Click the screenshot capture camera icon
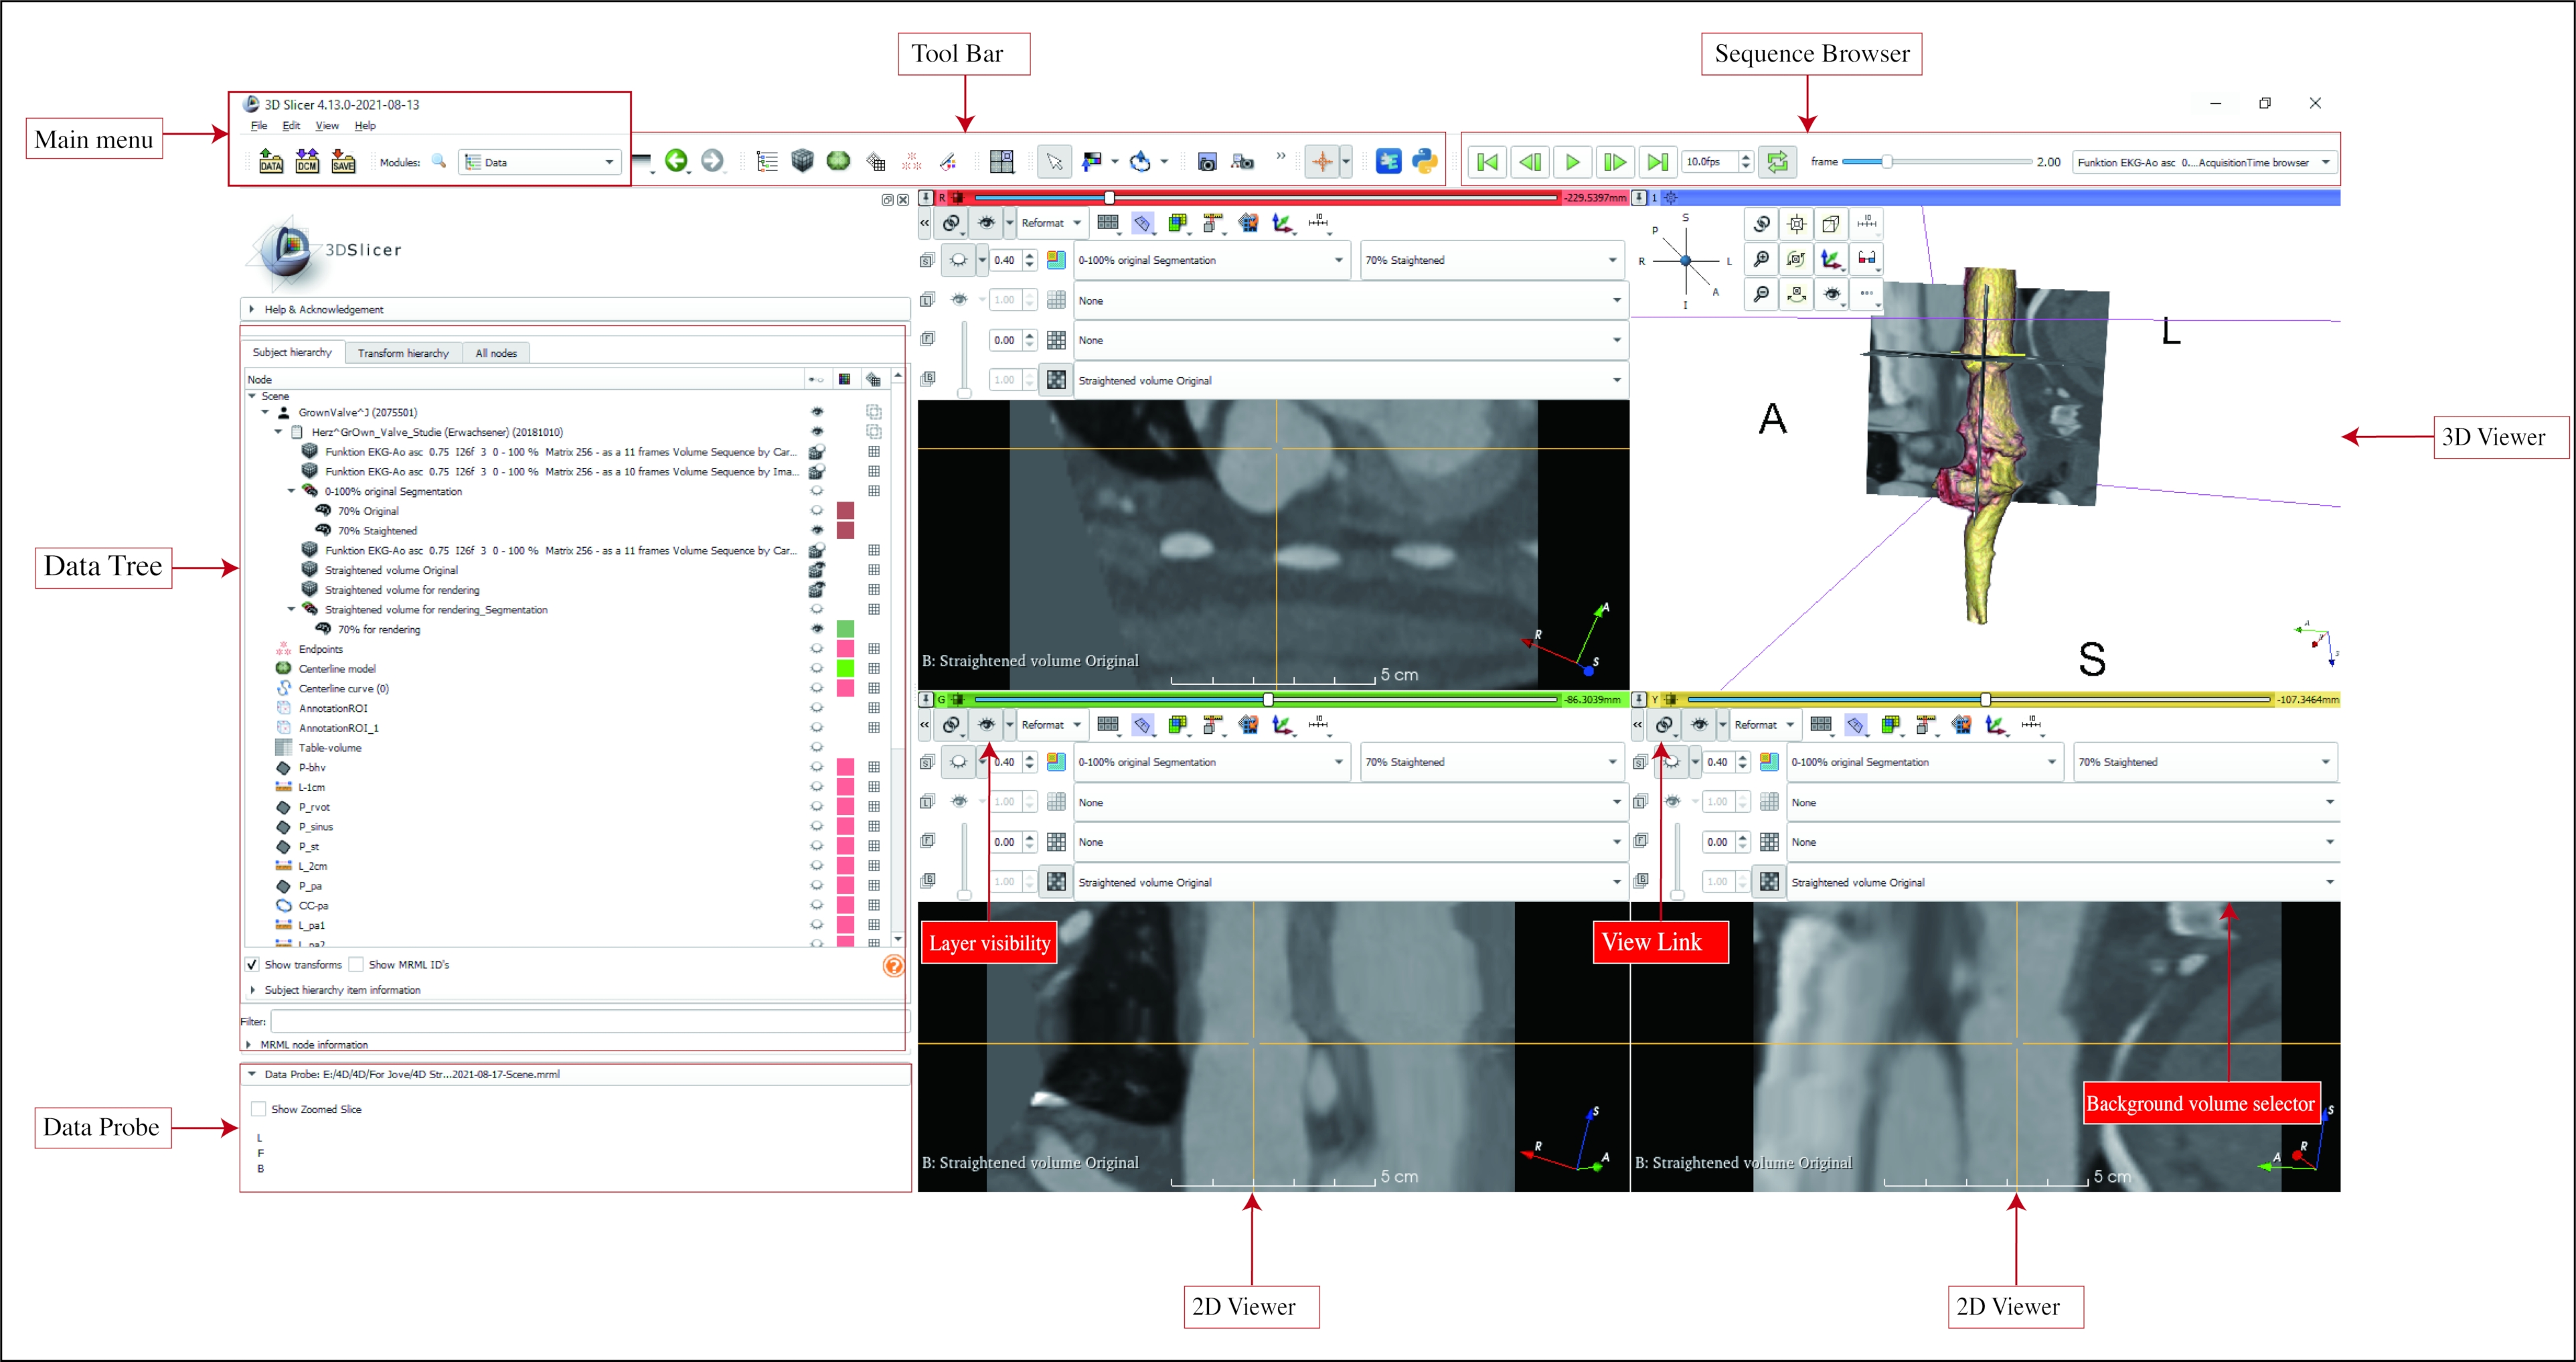Image resolution: width=2576 pixels, height=1362 pixels. (1207, 161)
